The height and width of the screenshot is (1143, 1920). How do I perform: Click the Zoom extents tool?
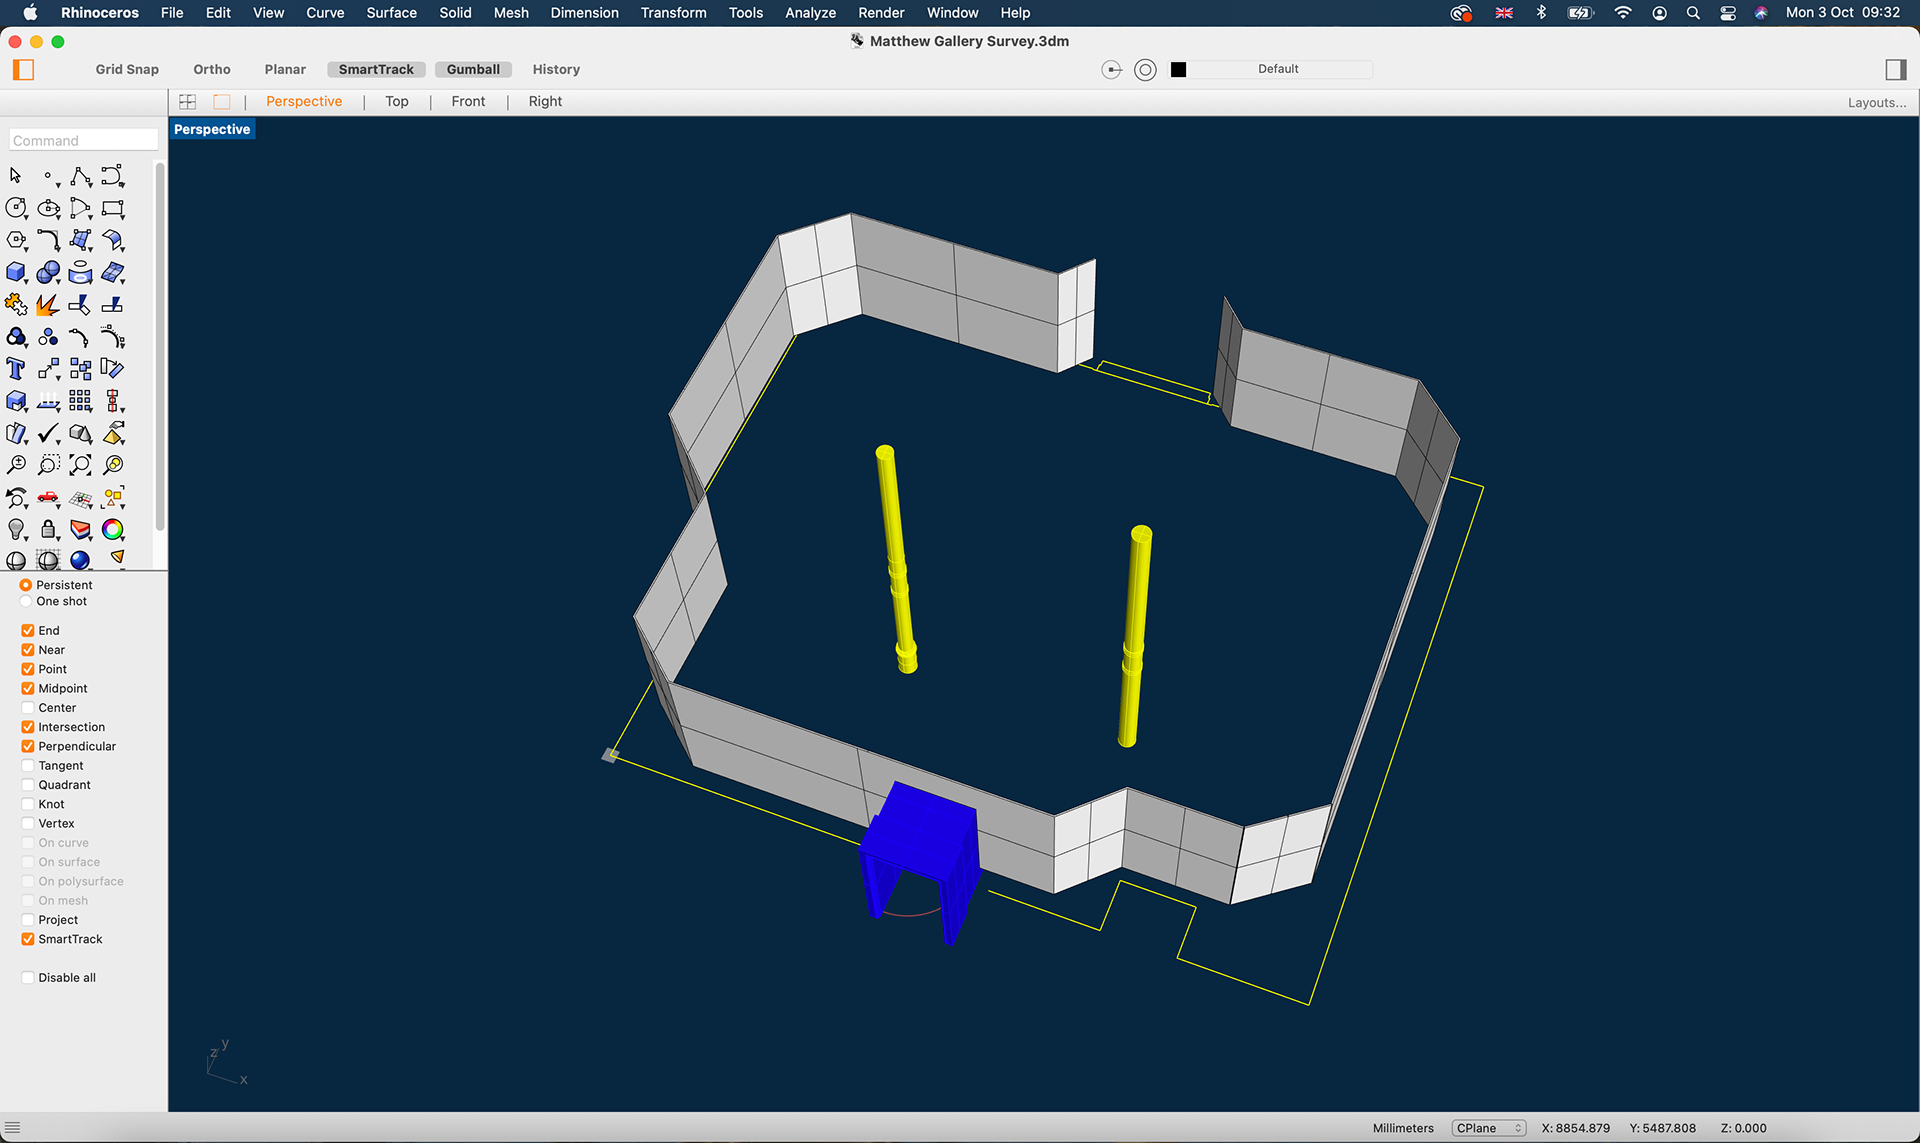81,465
